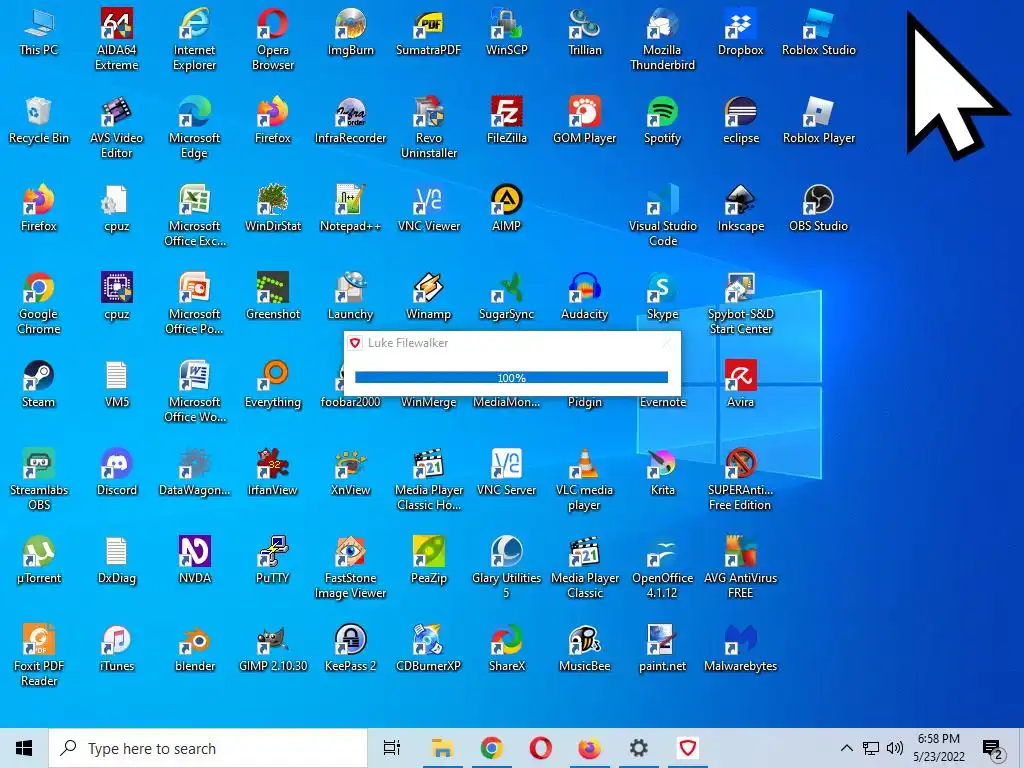The width and height of the screenshot is (1024, 768).
Task: Click the Foxit PDF Reader icon
Action: pos(39,656)
